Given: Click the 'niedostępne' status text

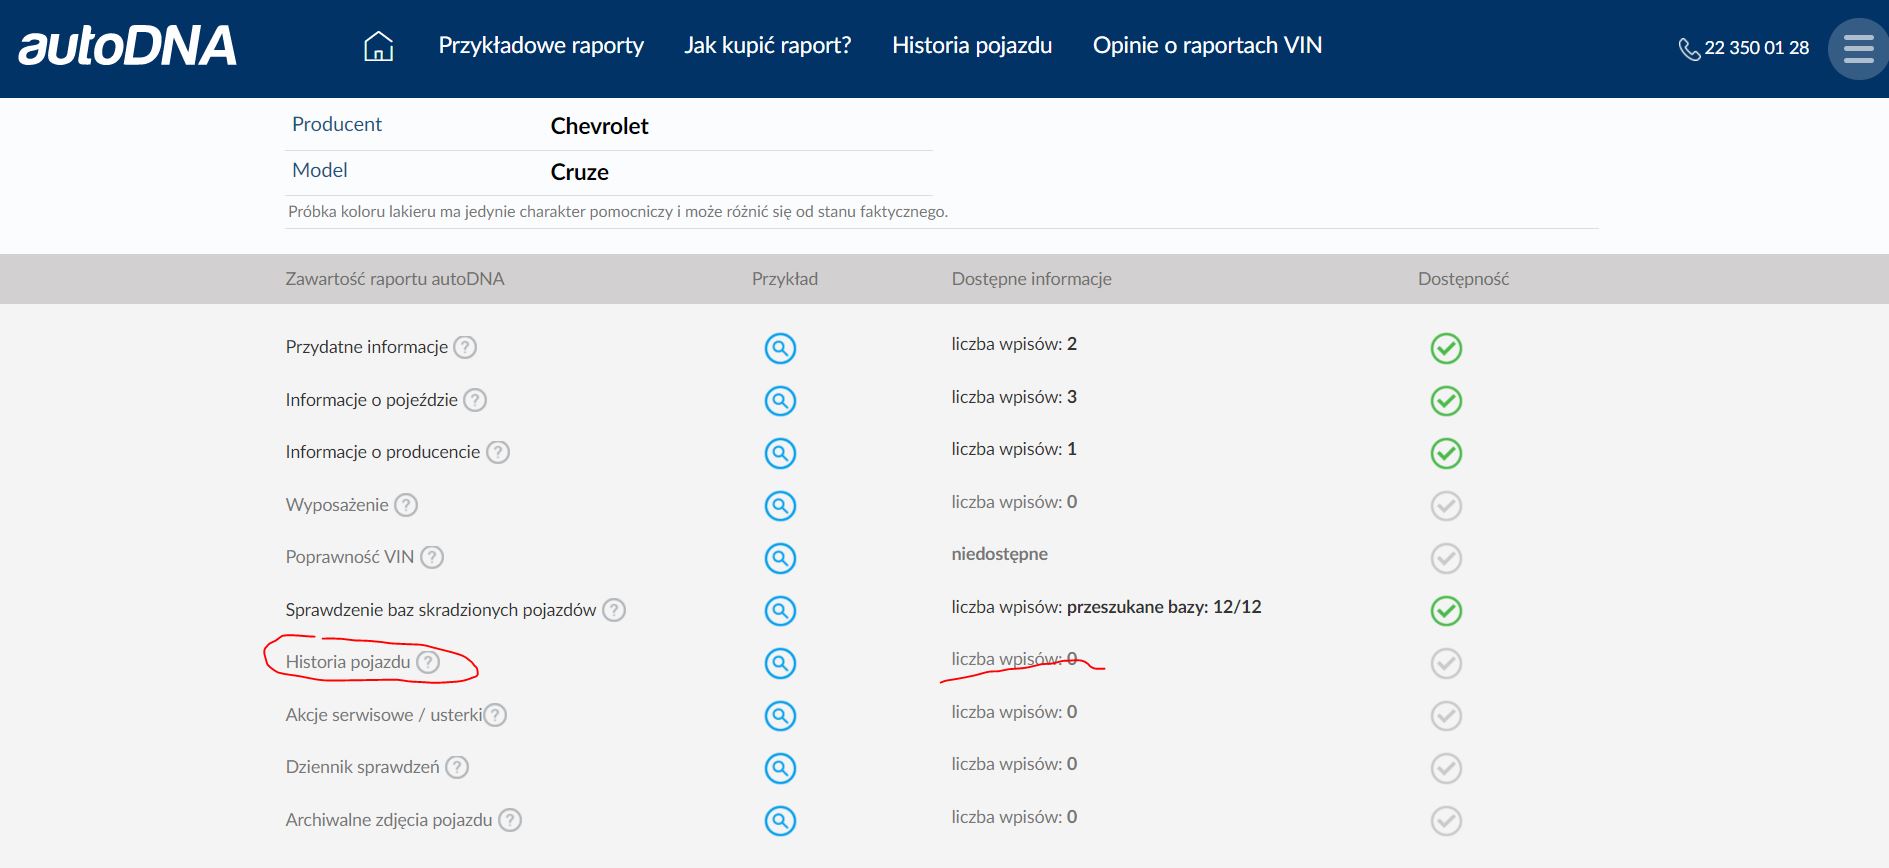Looking at the screenshot, I should tap(1000, 554).
